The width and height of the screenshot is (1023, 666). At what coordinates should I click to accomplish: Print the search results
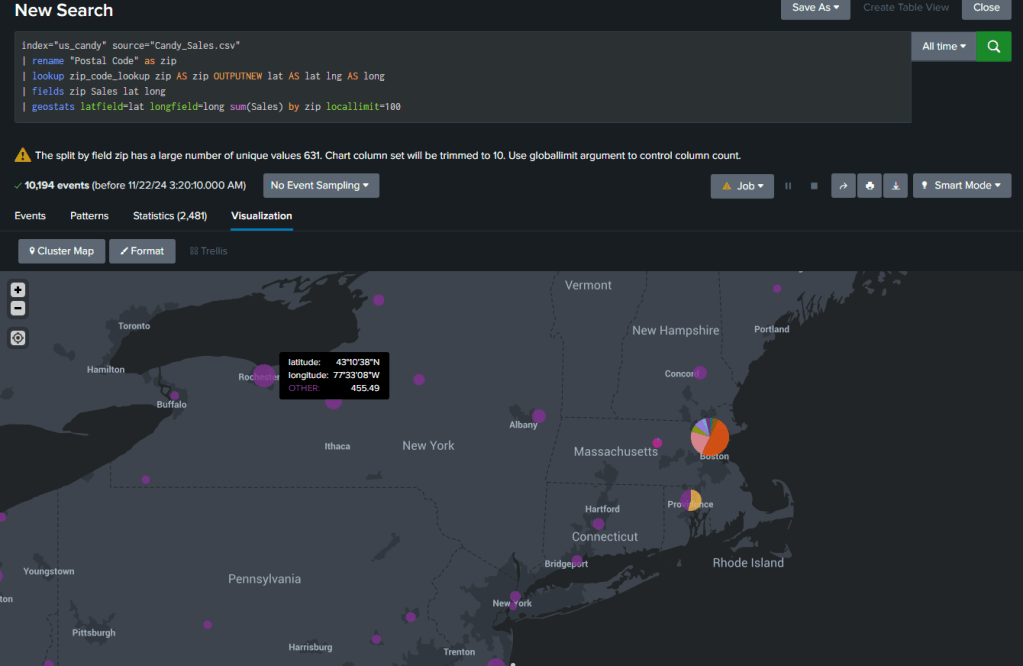tap(870, 186)
